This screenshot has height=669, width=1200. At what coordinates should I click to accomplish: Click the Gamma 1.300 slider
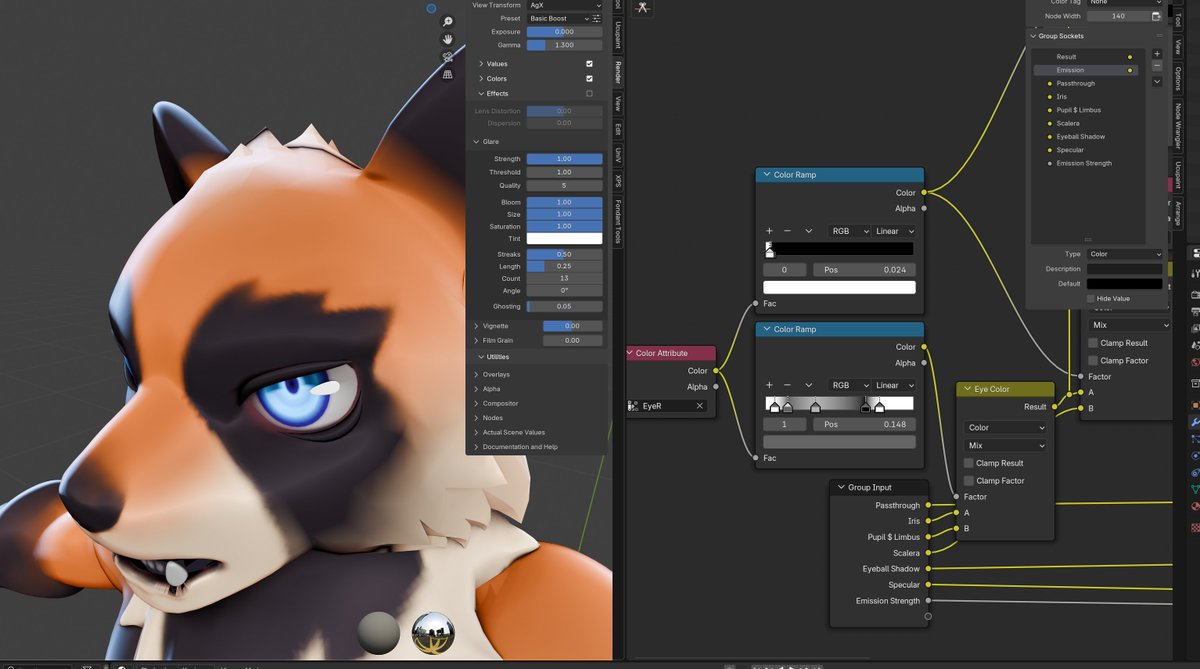564,45
